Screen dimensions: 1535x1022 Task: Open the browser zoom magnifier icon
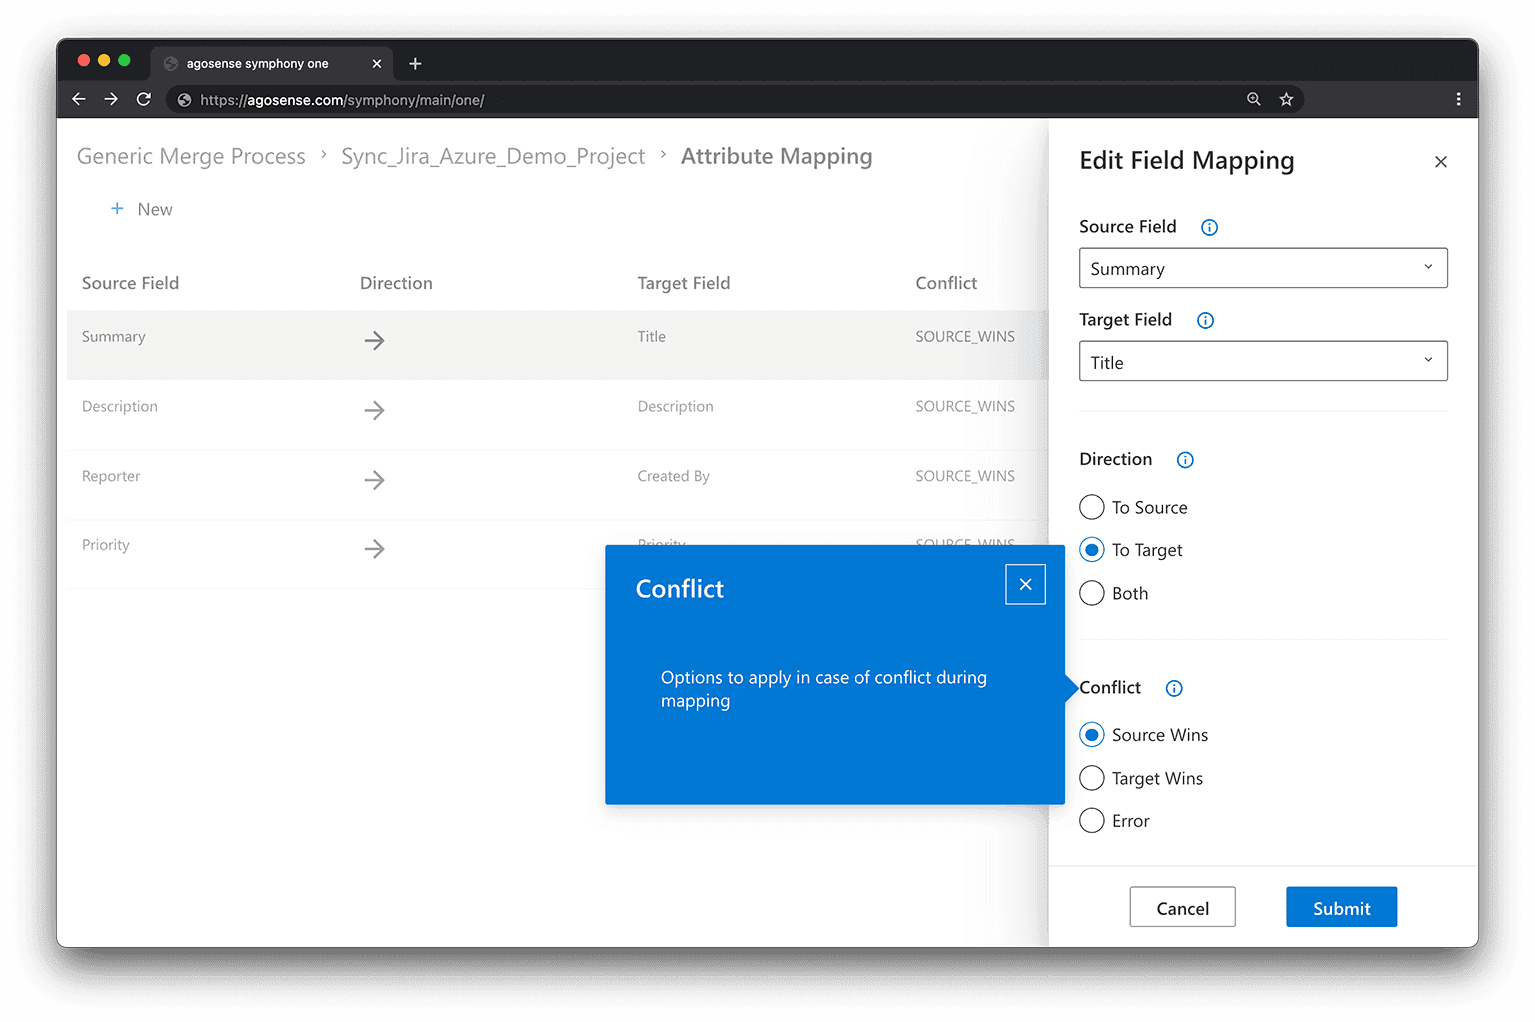pyautogui.click(x=1253, y=99)
